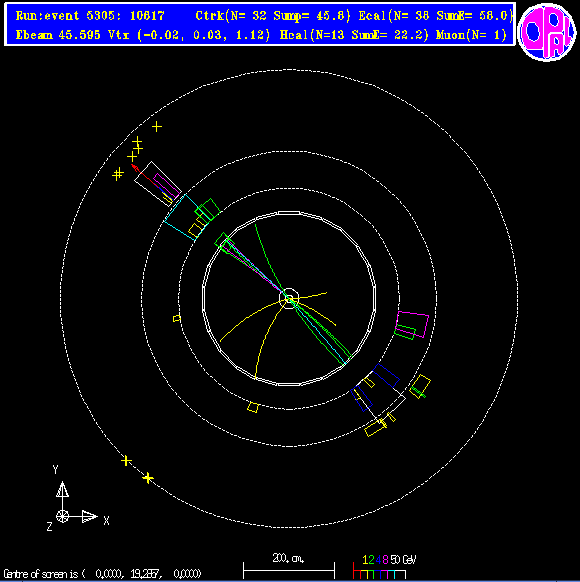Click the Centre of screen coordinates text
The width and height of the screenshot is (580, 582).
[102, 574]
